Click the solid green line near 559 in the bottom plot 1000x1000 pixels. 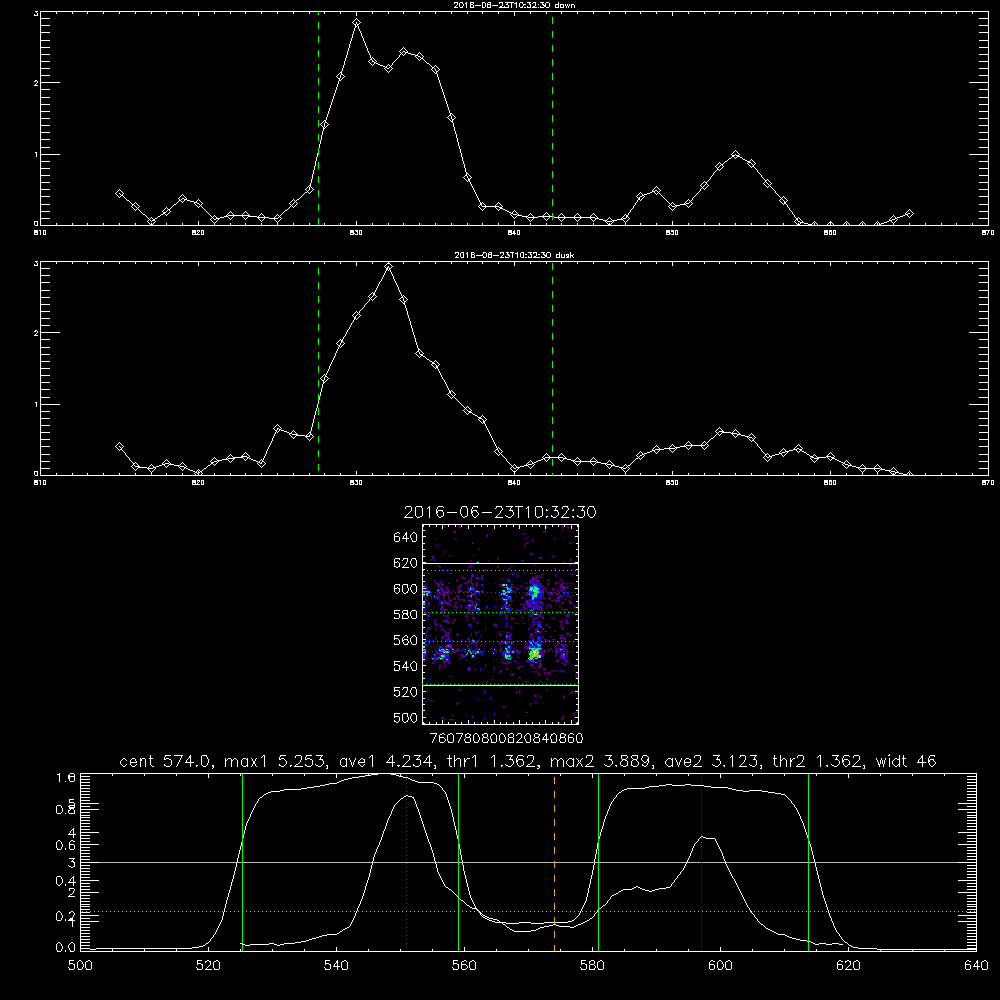tap(459, 862)
